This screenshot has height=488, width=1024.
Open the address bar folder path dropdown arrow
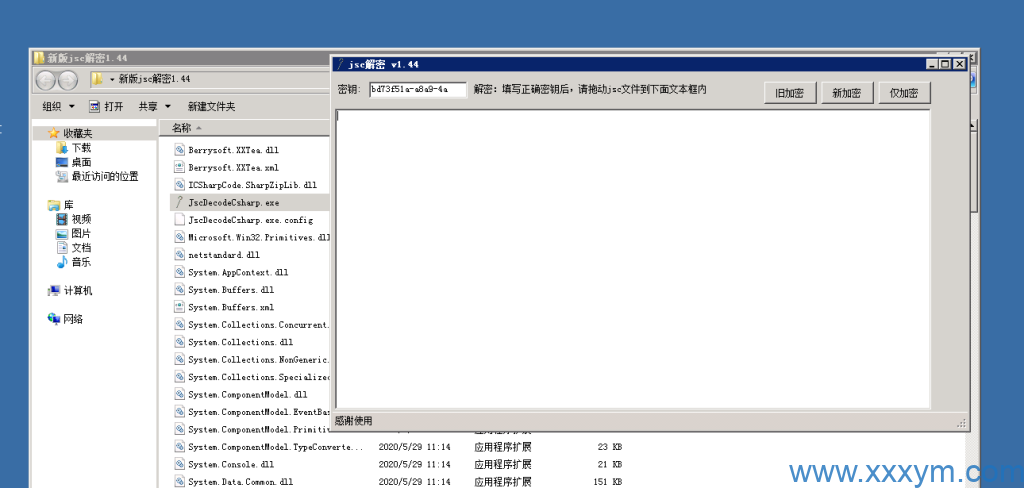click(112, 79)
